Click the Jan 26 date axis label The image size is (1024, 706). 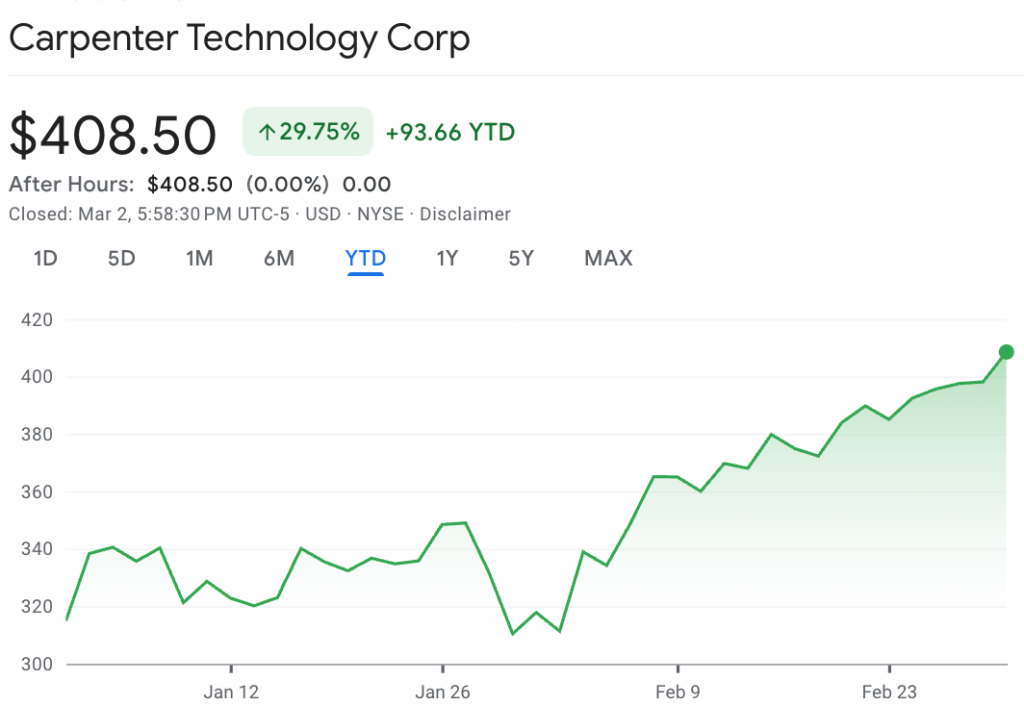tap(442, 692)
